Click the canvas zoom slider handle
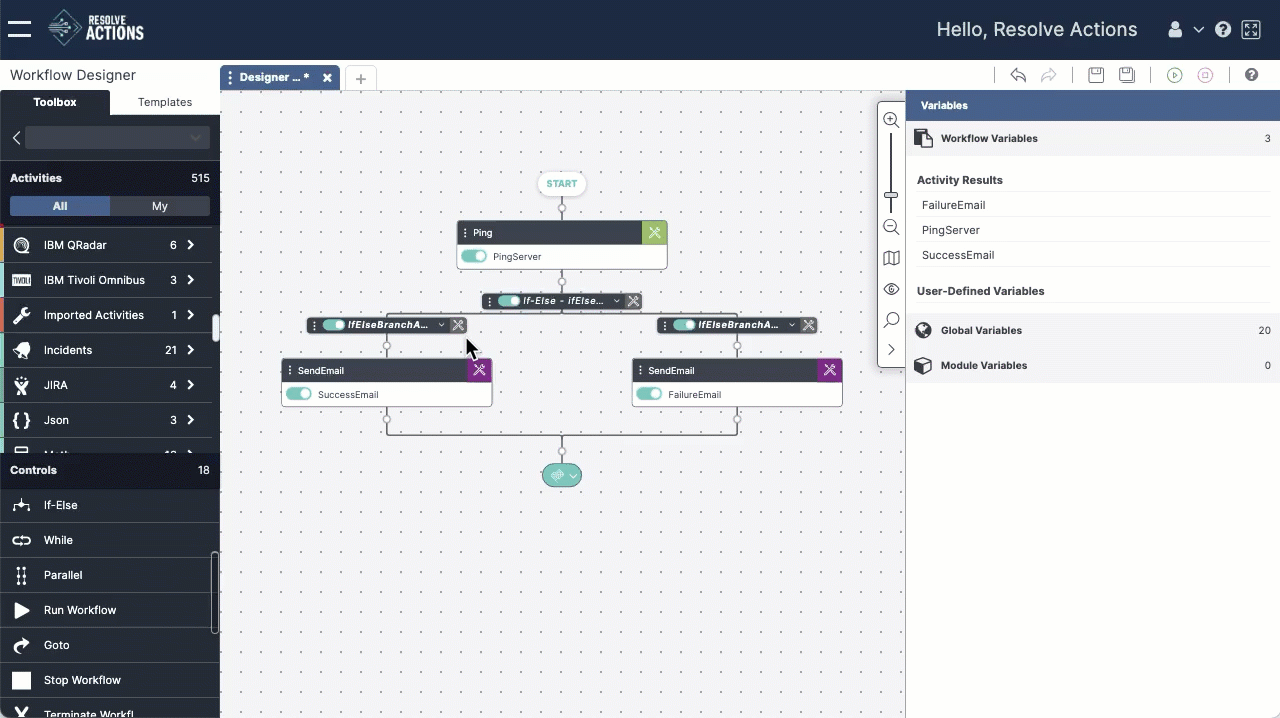 [891, 195]
